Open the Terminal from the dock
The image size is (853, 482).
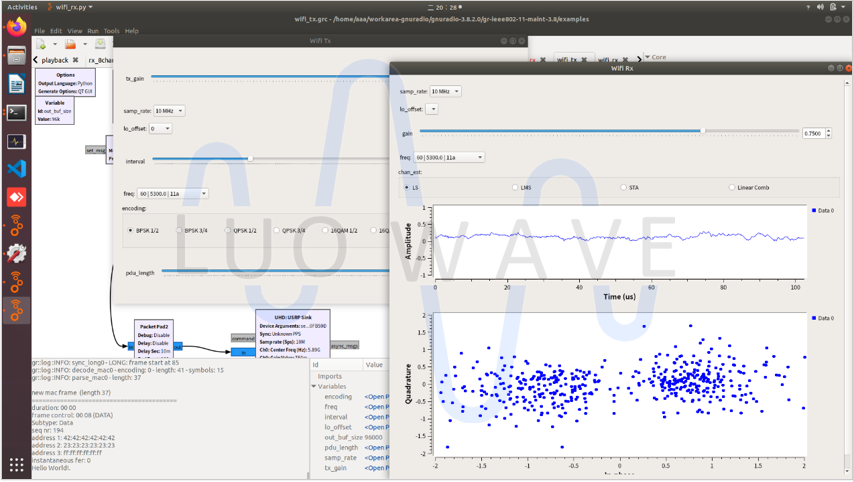(x=16, y=113)
